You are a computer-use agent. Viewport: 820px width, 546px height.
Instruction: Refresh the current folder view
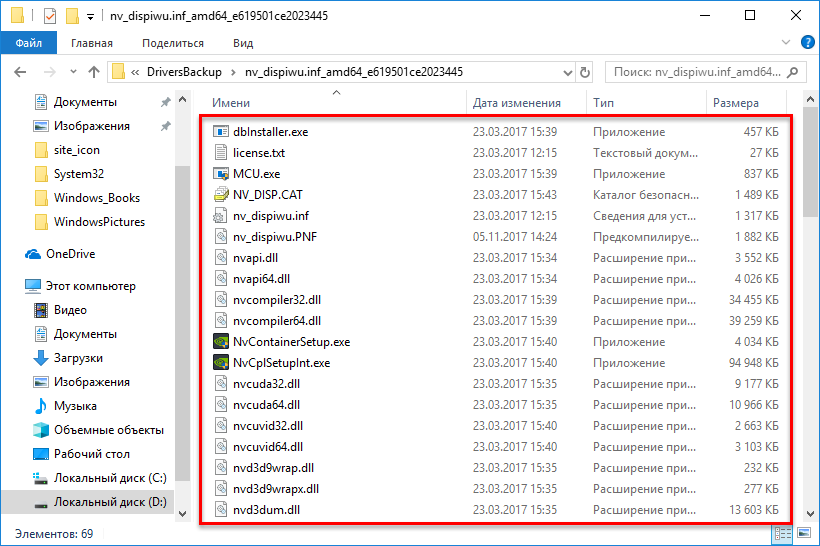click(585, 72)
